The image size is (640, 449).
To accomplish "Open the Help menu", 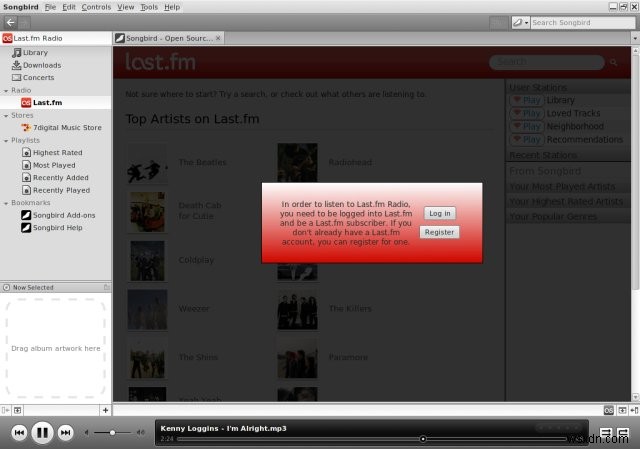I will click(x=172, y=7).
